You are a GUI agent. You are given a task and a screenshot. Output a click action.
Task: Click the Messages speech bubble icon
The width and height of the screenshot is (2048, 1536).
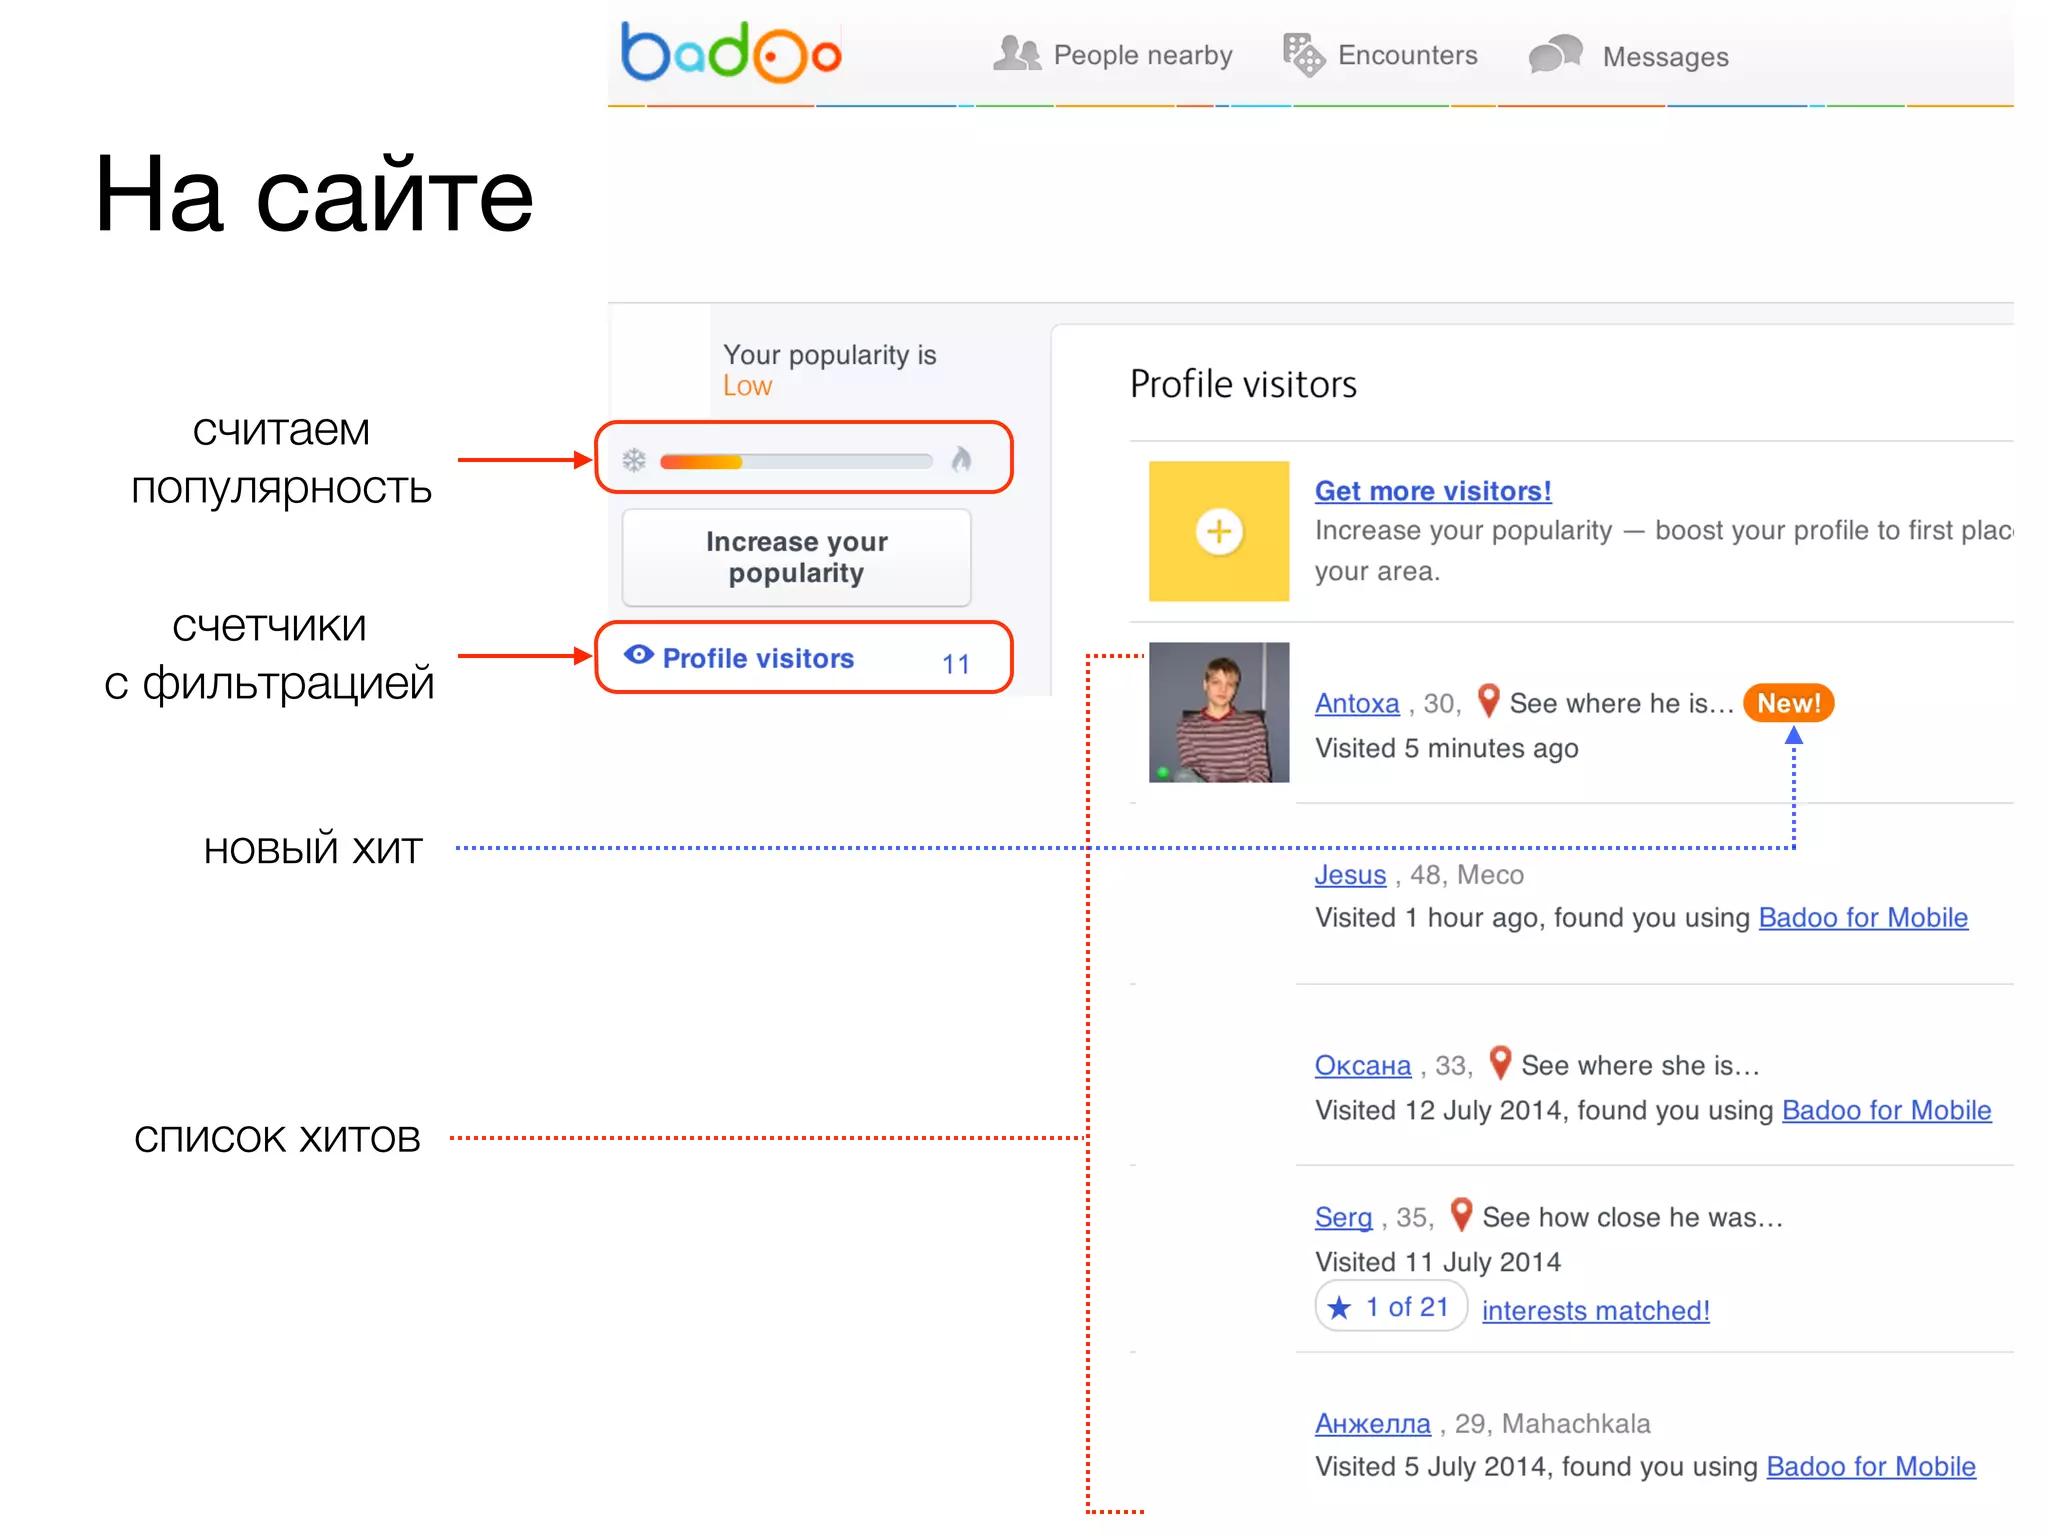(1555, 54)
